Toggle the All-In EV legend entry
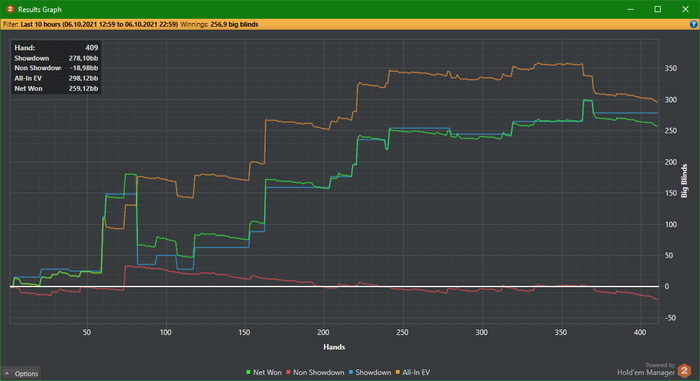This screenshot has width=700, height=381. pyautogui.click(x=413, y=372)
